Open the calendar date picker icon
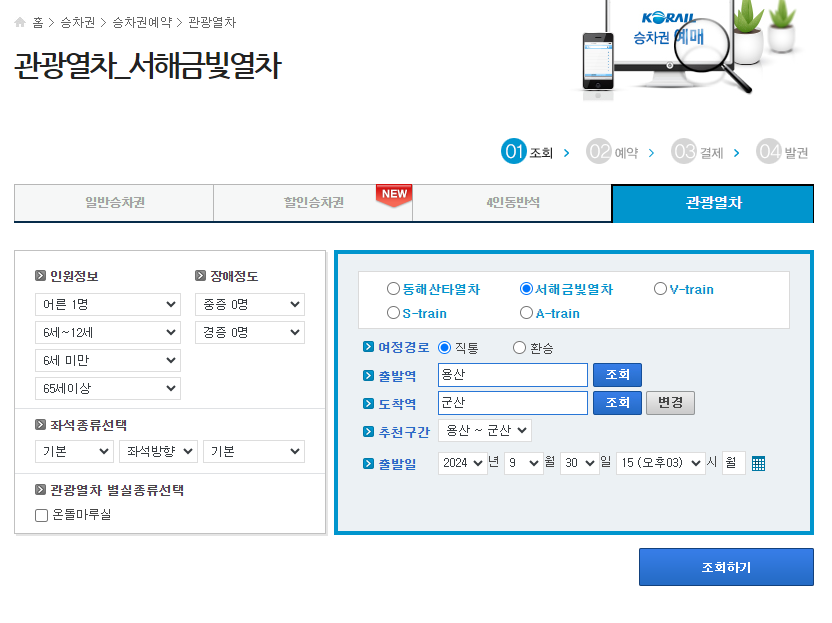The height and width of the screenshot is (623, 832). coord(758,463)
